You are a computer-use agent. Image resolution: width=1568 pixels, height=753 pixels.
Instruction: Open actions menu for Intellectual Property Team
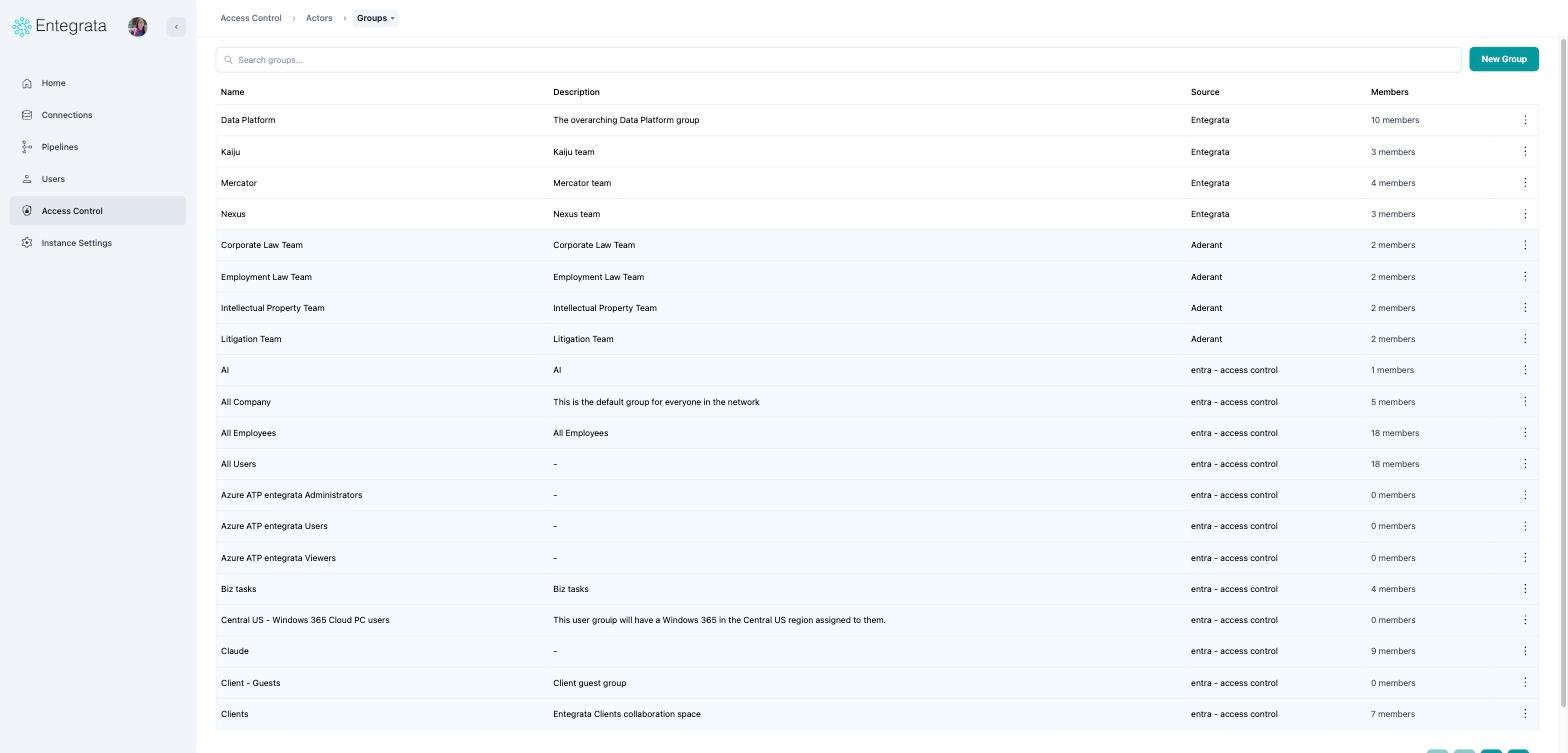[1524, 308]
